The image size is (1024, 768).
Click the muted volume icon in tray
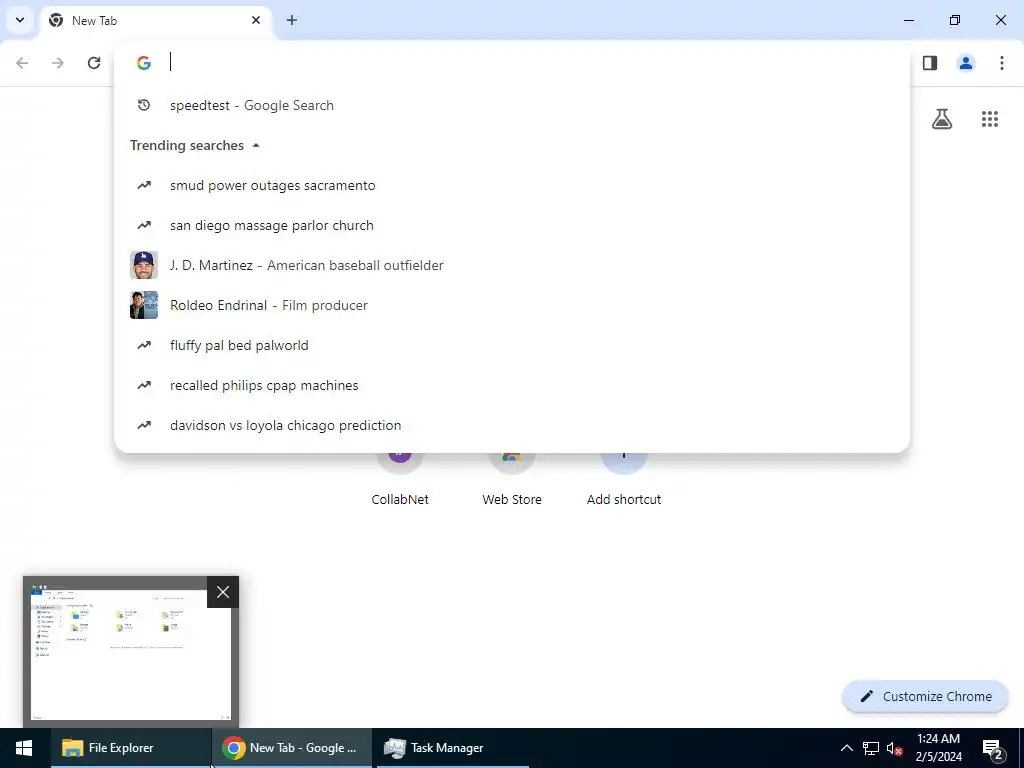895,748
